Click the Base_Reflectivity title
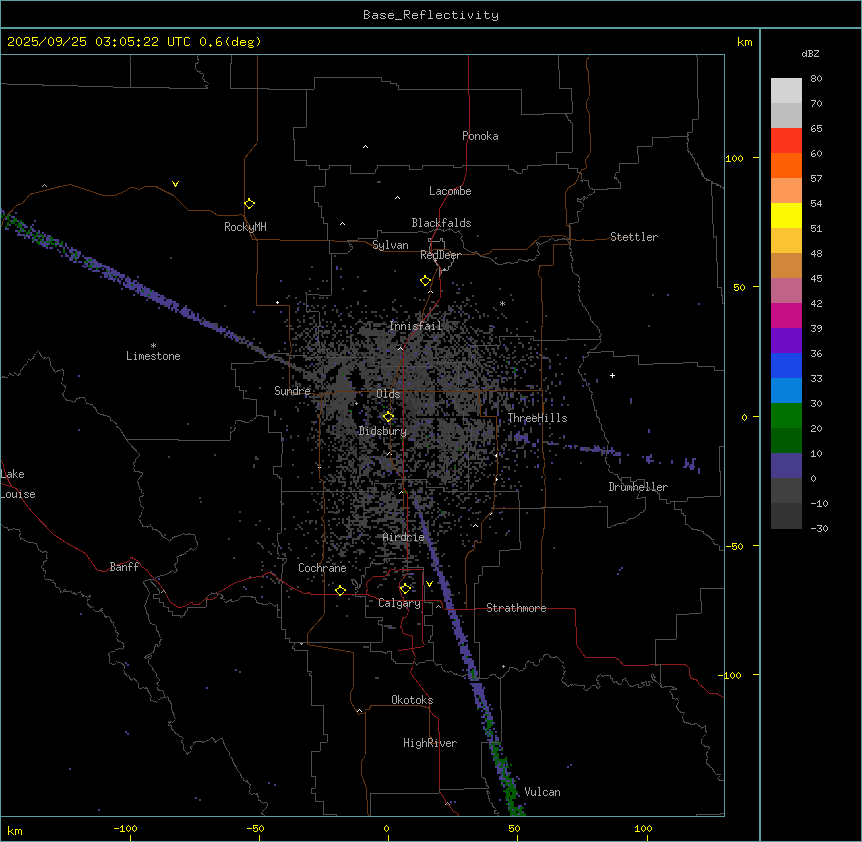862x842 pixels. [x=430, y=15]
